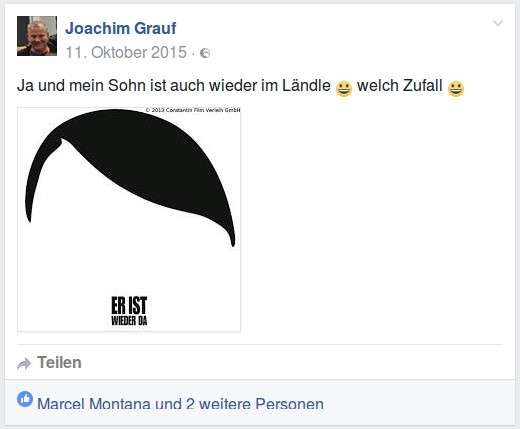This screenshot has width=520, height=429.
Task: Open the post options chevron menu
Action: click(498, 23)
